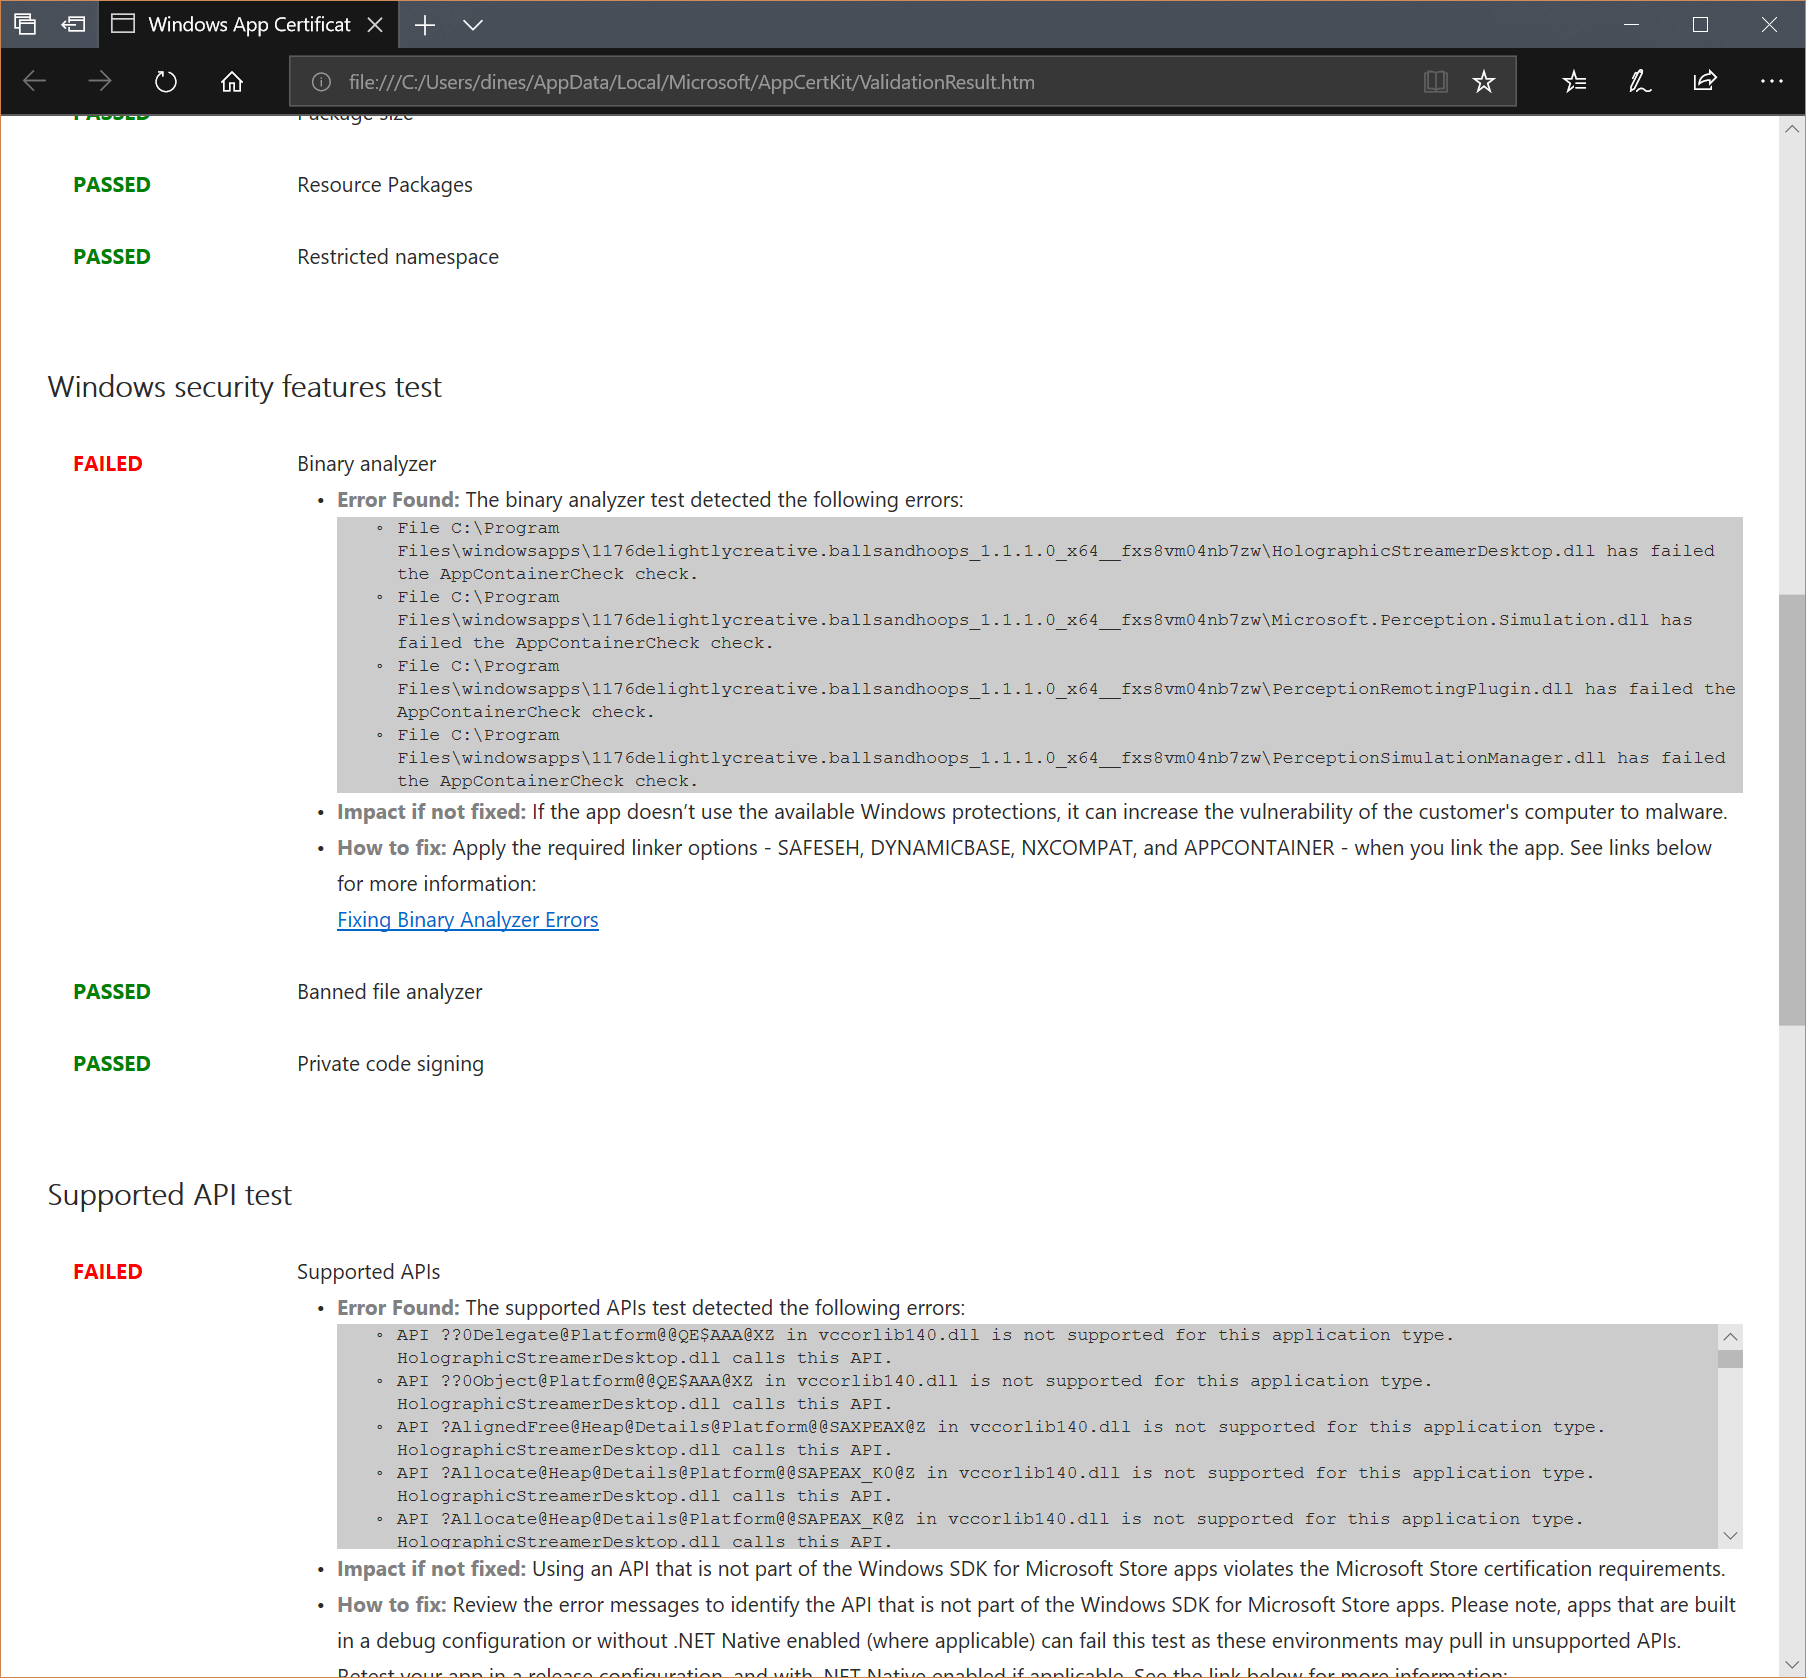Click the '??0Delegate@Platform' API error line
Image resolution: width=1806 pixels, height=1678 pixels.
click(x=925, y=1347)
